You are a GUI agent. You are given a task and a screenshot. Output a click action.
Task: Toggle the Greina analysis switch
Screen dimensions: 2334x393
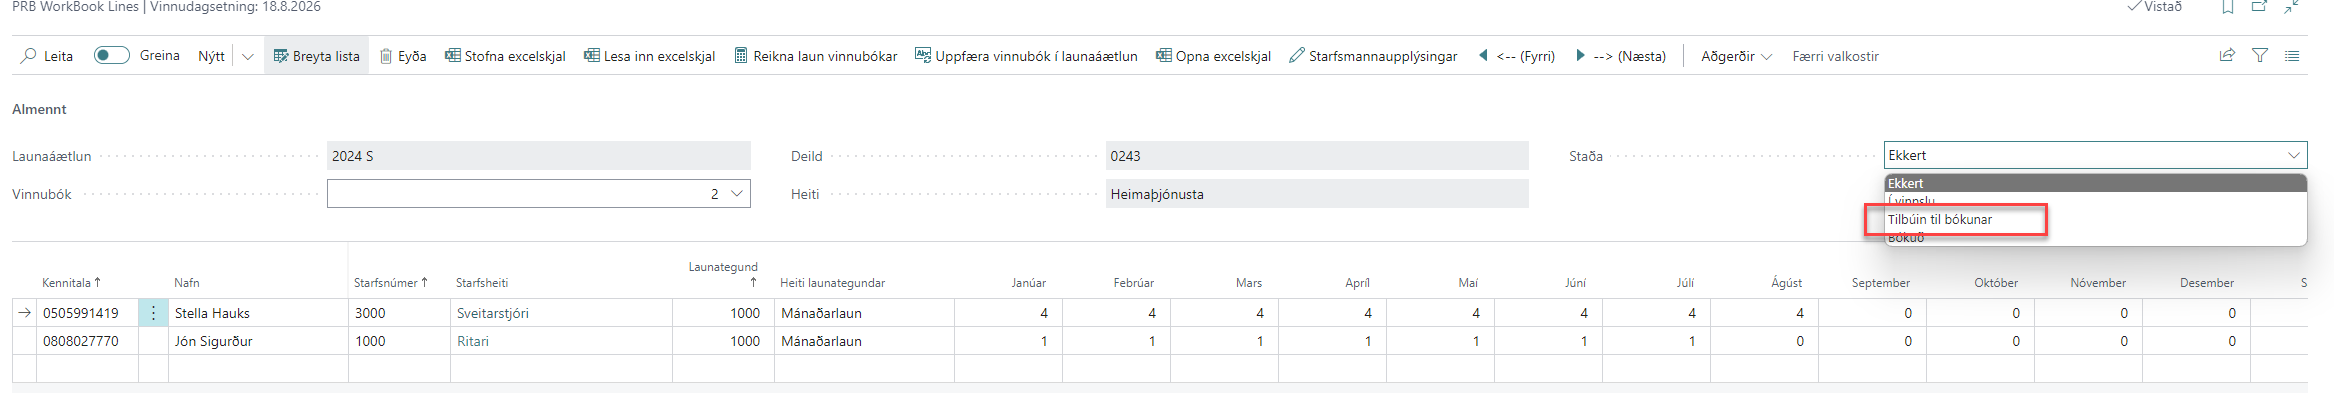click(111, 55)
